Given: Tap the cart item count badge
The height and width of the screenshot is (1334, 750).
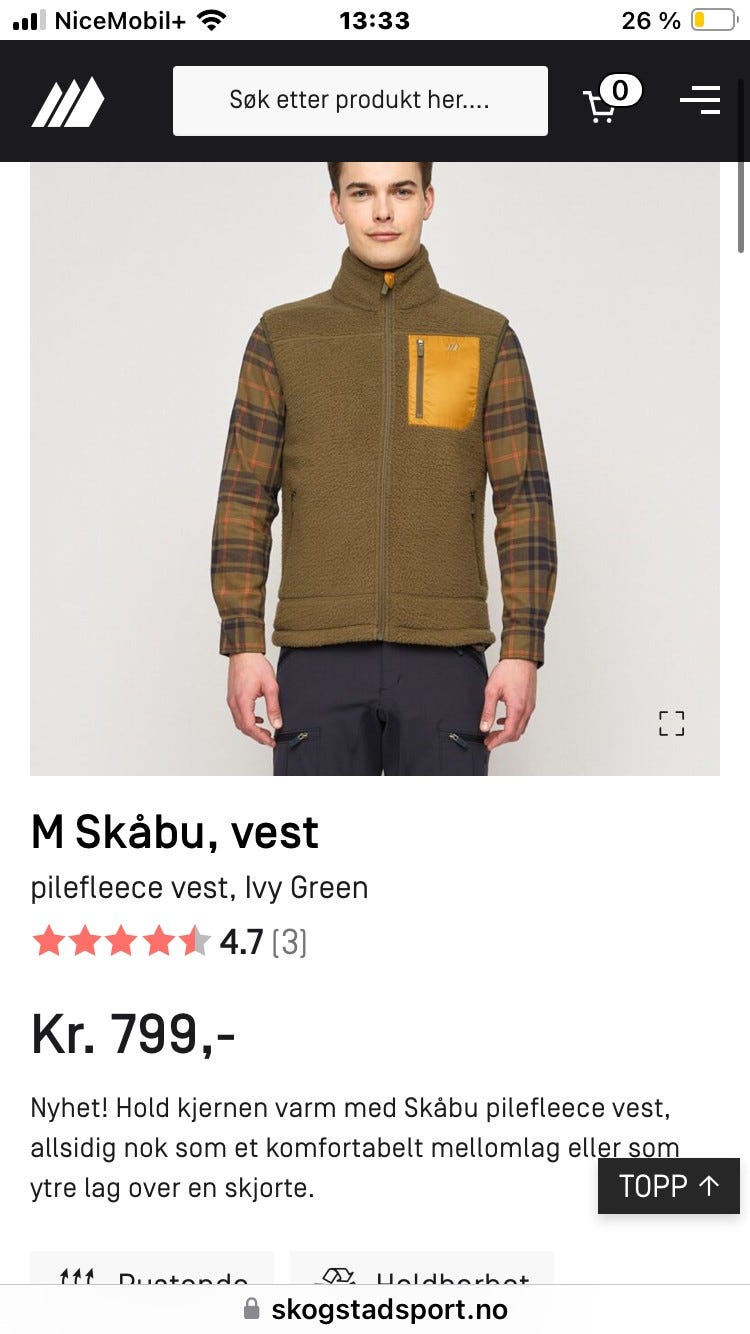Looking at the screenshot, I should (x=620, y=91).
